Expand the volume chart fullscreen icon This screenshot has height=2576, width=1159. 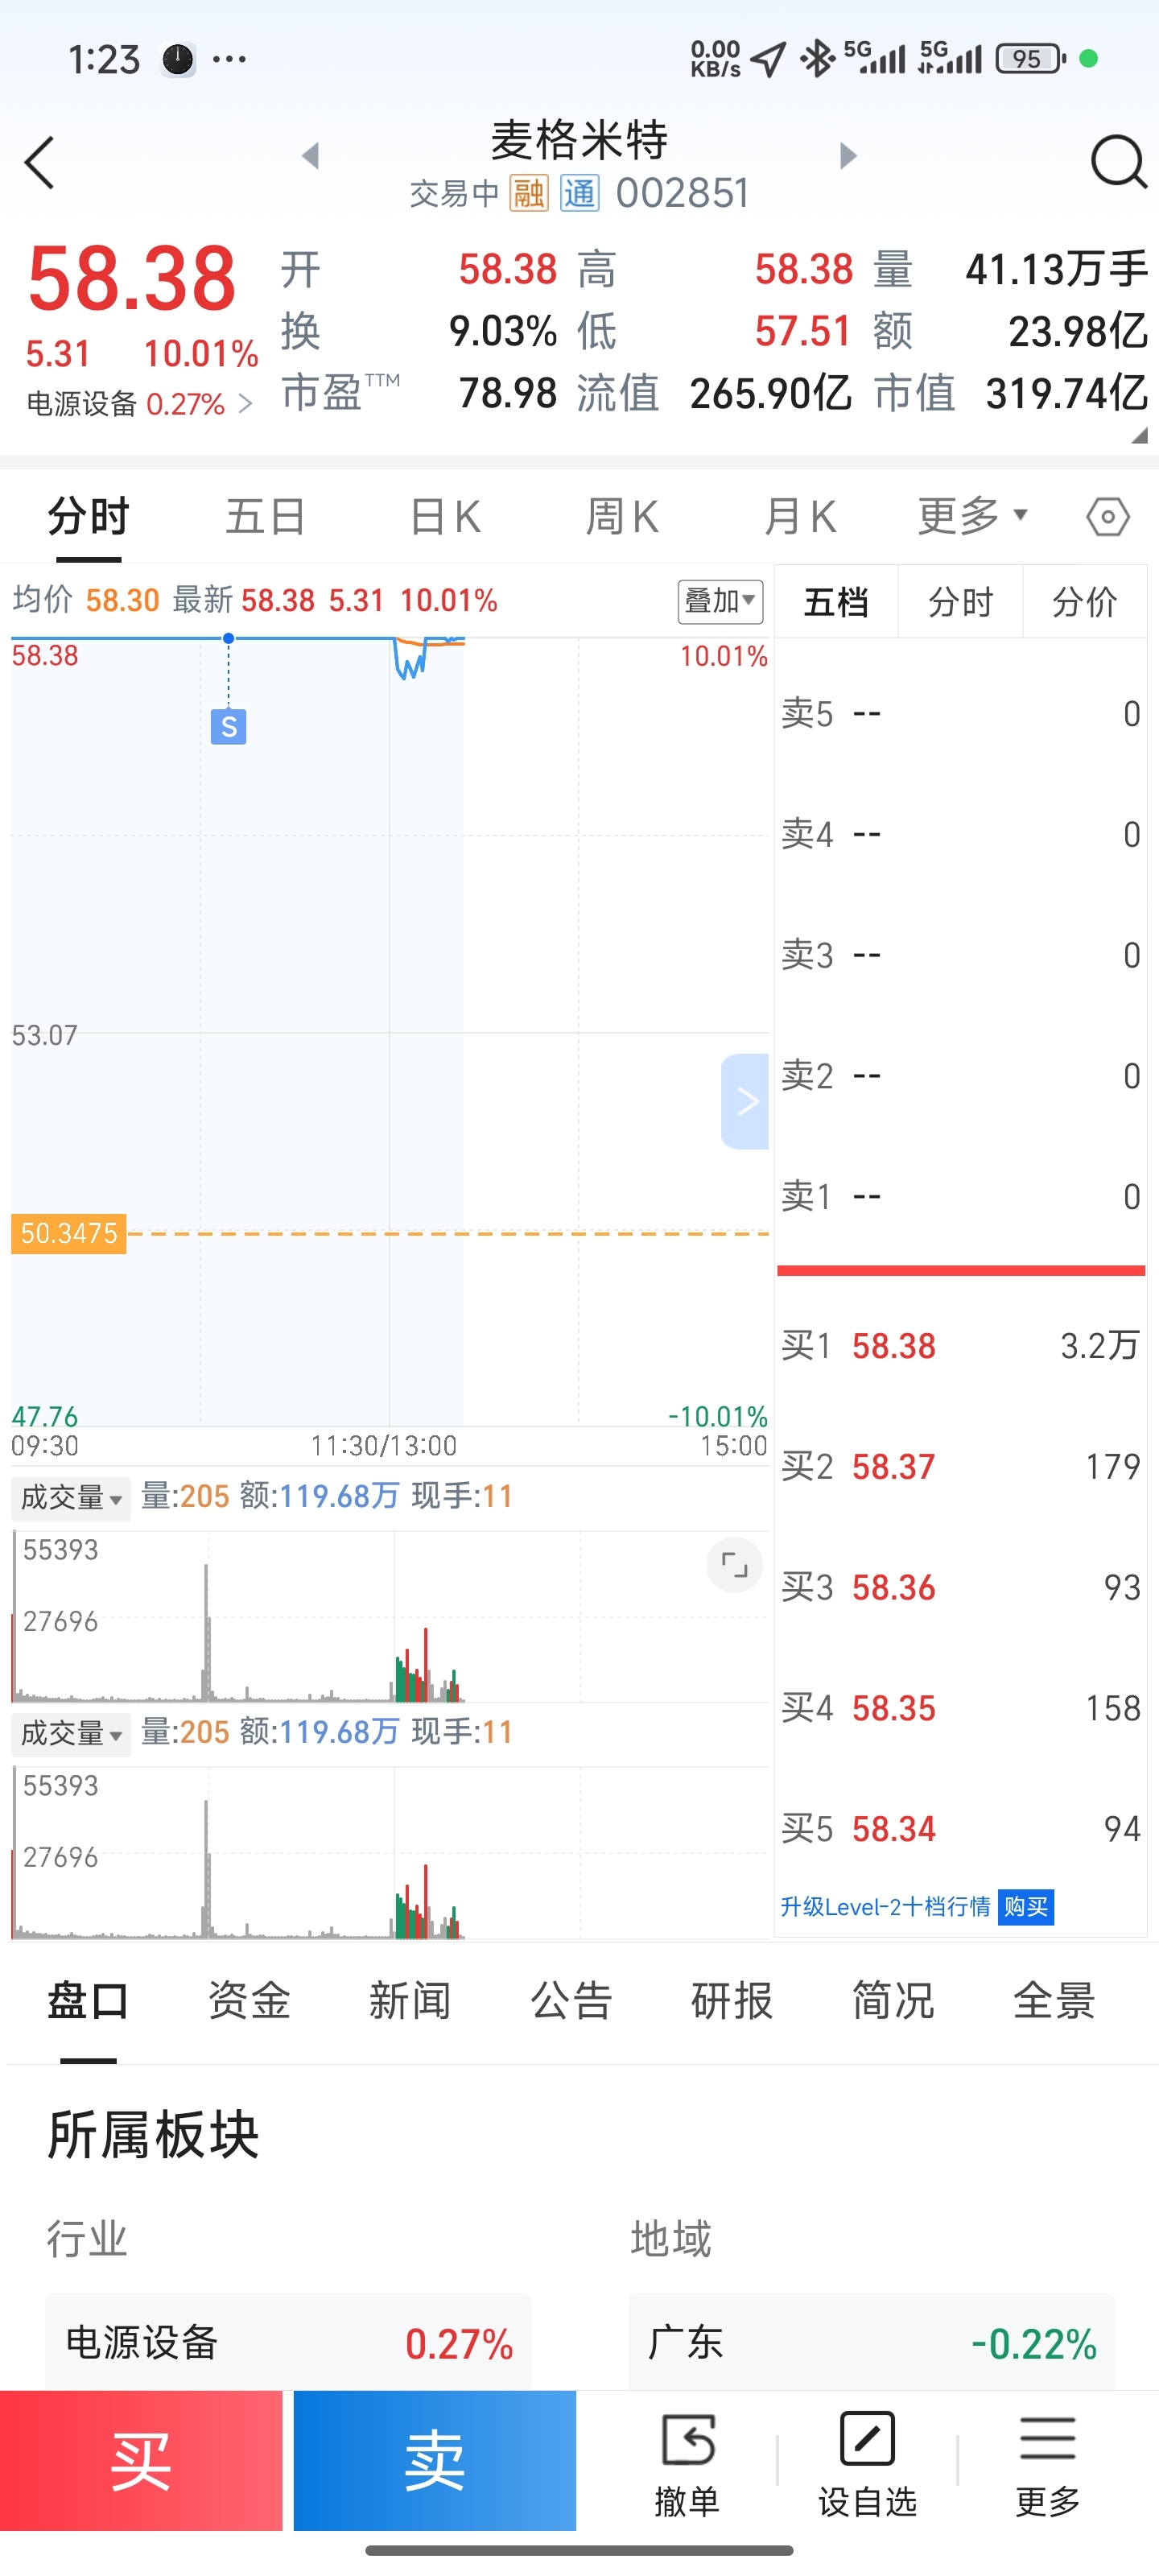(734, 1564)
